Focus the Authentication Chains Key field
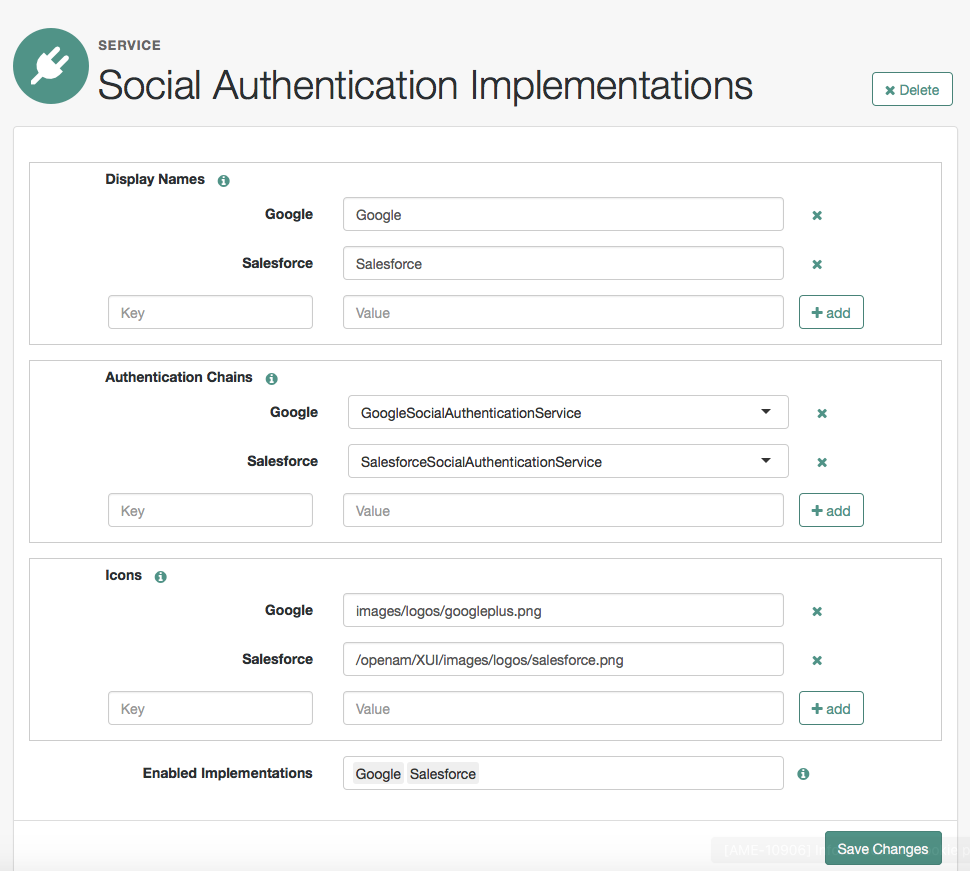Screen dimensions: 970x871 click(210, 510)
